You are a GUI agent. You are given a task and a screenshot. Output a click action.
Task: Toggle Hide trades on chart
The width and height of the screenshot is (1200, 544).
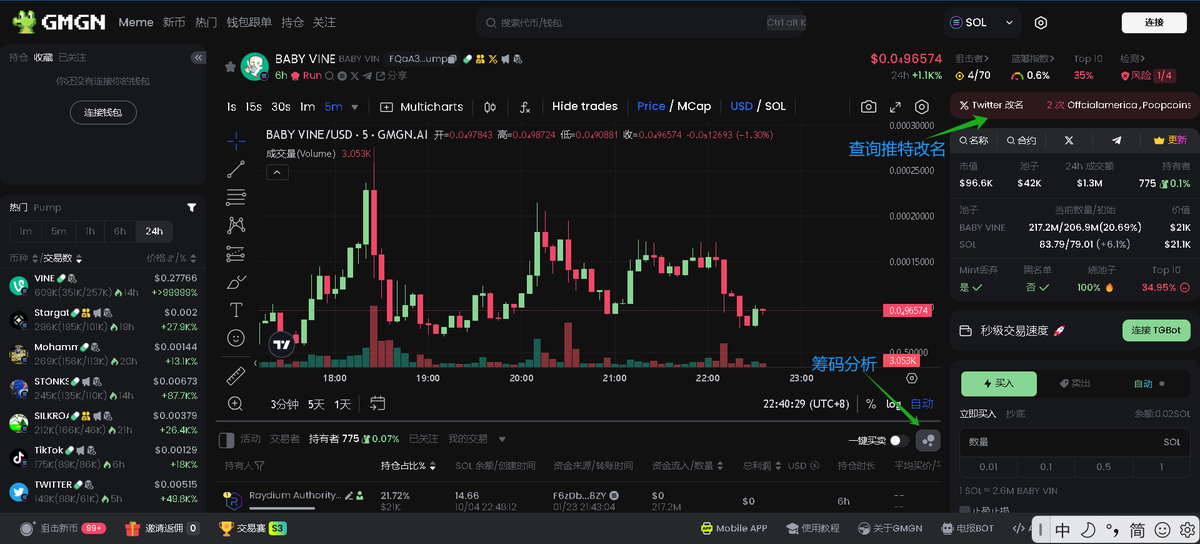coord(585,107)
